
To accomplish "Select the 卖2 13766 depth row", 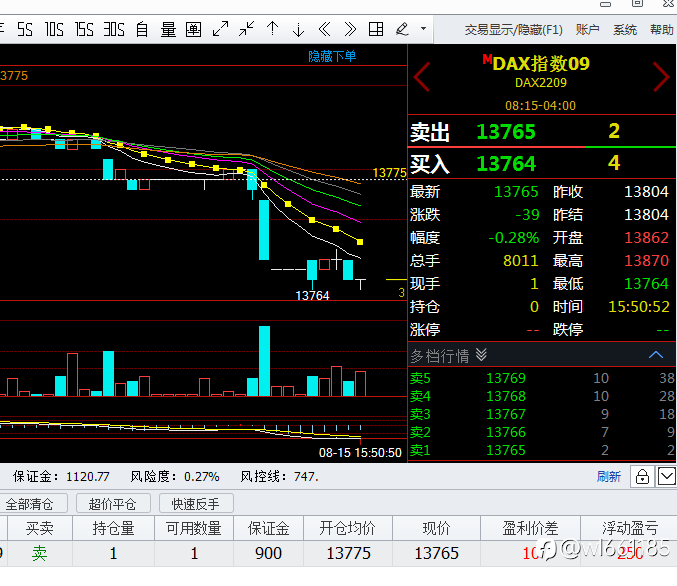I will [x=542, y=432].
